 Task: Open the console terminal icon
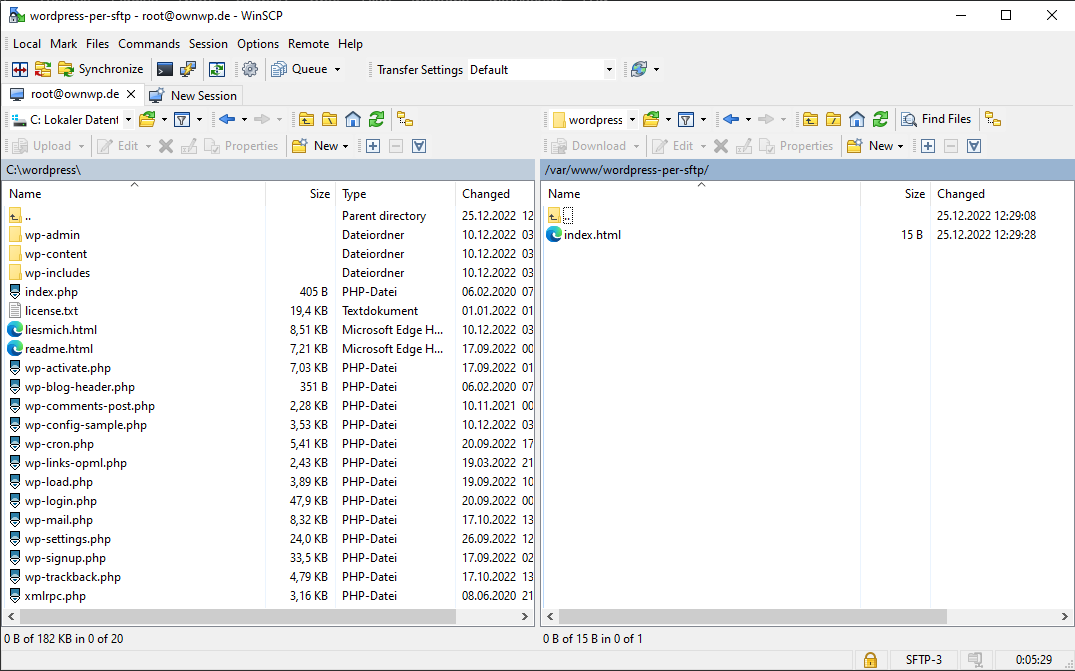coord(165,69)
